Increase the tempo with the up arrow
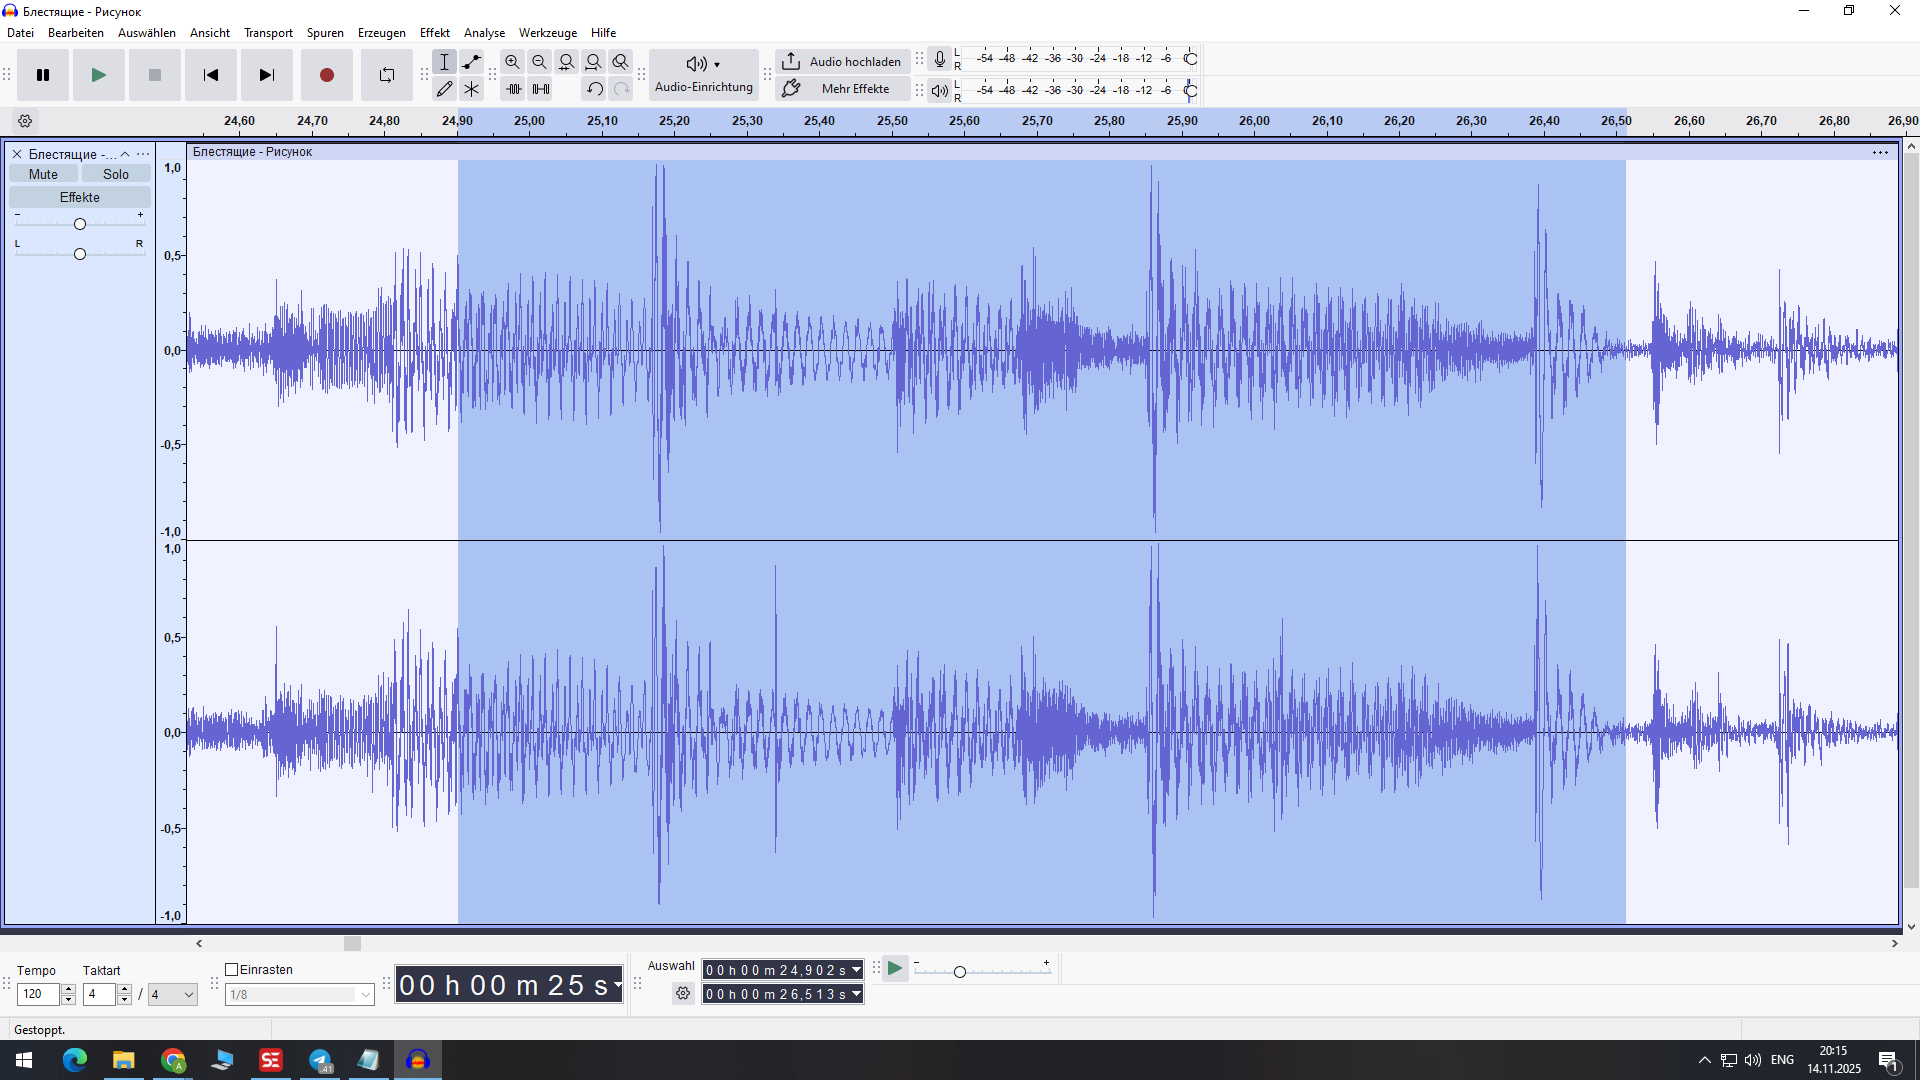The image size is (1920, 1080). pyautogui.click(x=69, y=990)
